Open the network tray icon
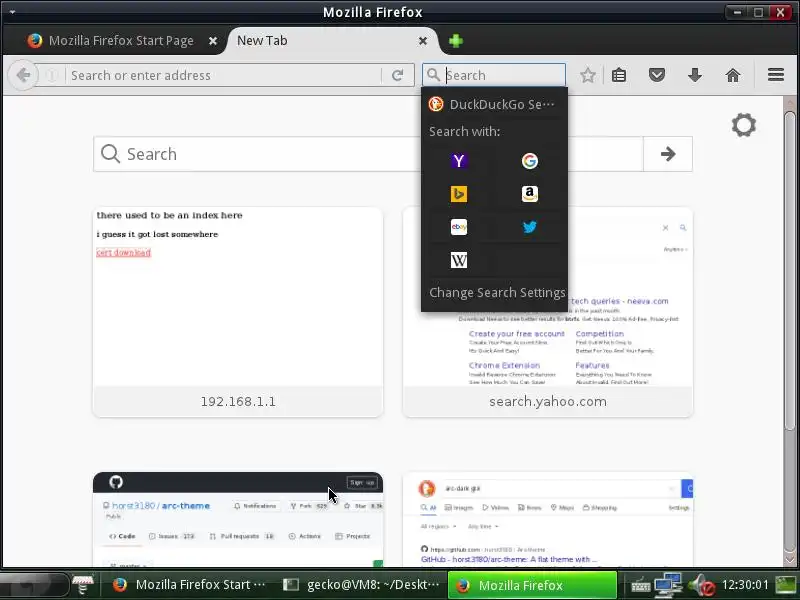 669,585
